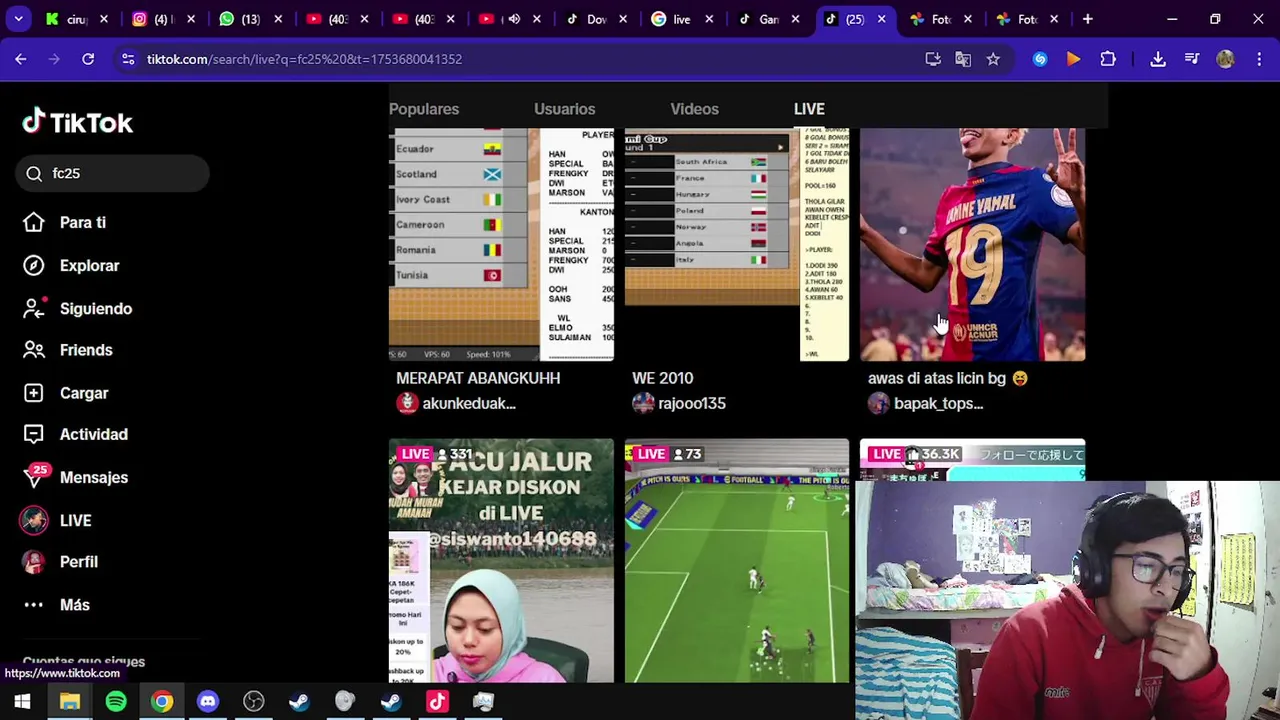Select the LIVE results tab
Screen dimensions: 1280x720
pos(809,109)
